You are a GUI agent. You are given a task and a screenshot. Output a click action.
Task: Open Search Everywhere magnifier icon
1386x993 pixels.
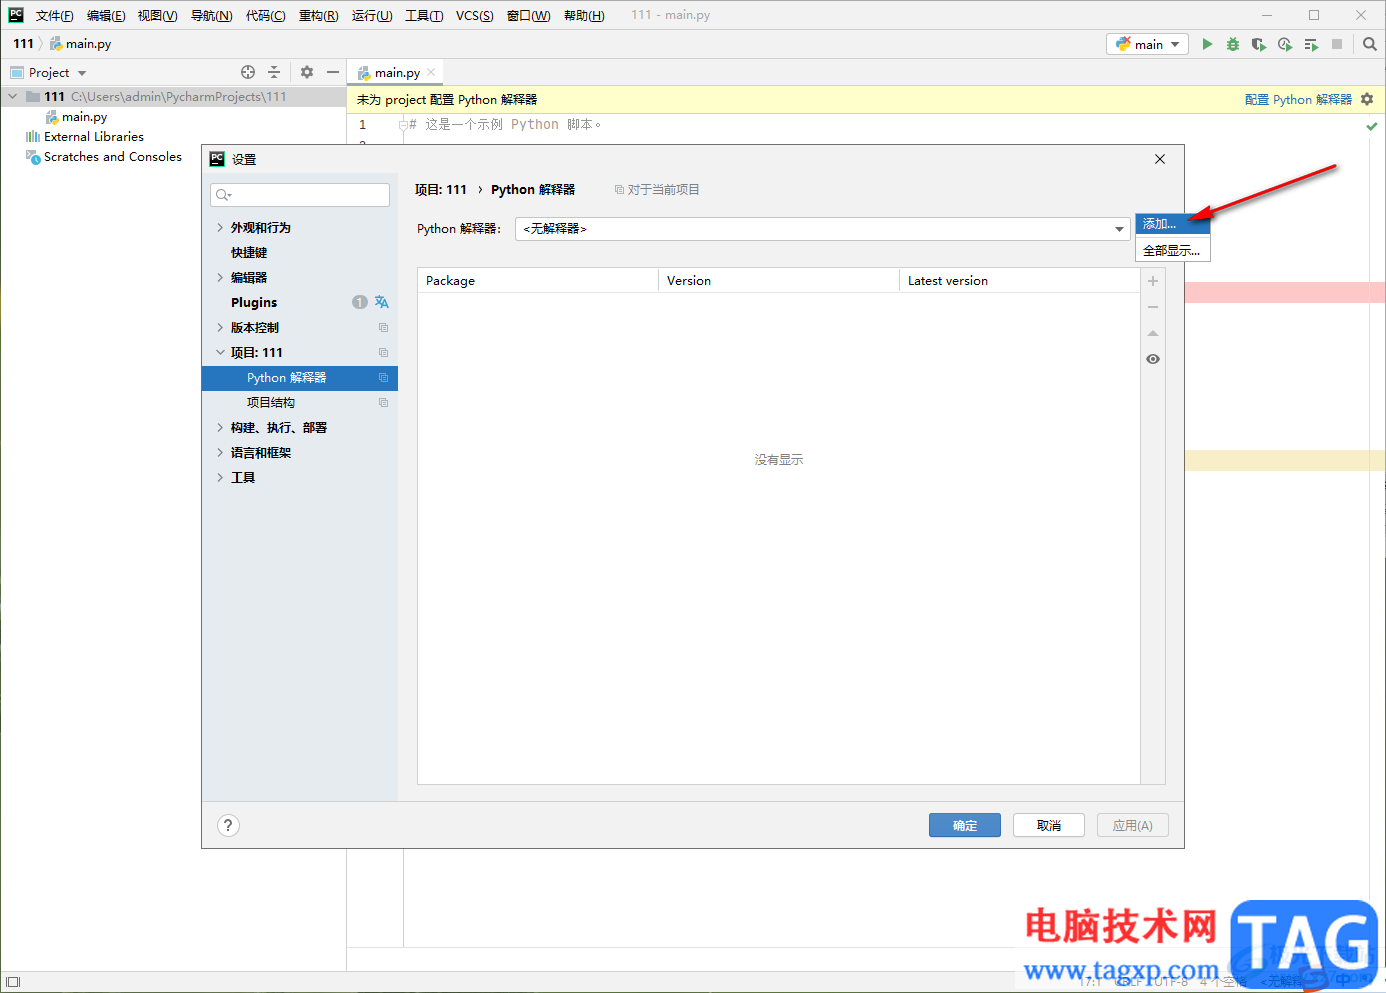(x=1370, y=44)
